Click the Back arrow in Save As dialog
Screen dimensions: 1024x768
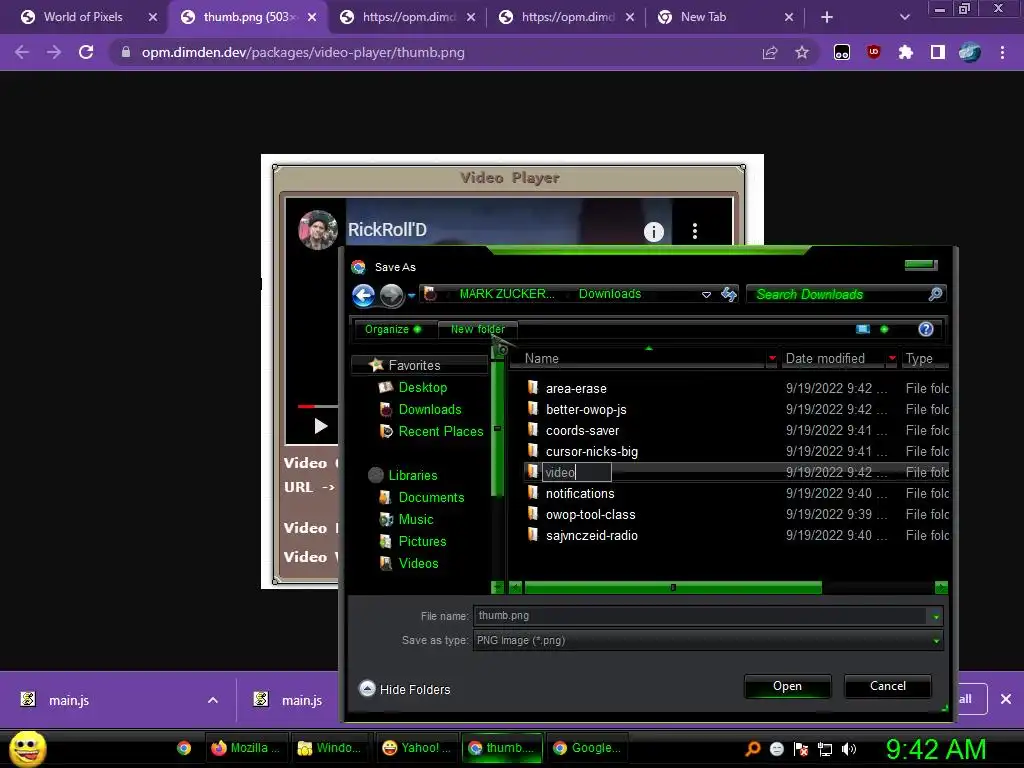tap(364, 295)
